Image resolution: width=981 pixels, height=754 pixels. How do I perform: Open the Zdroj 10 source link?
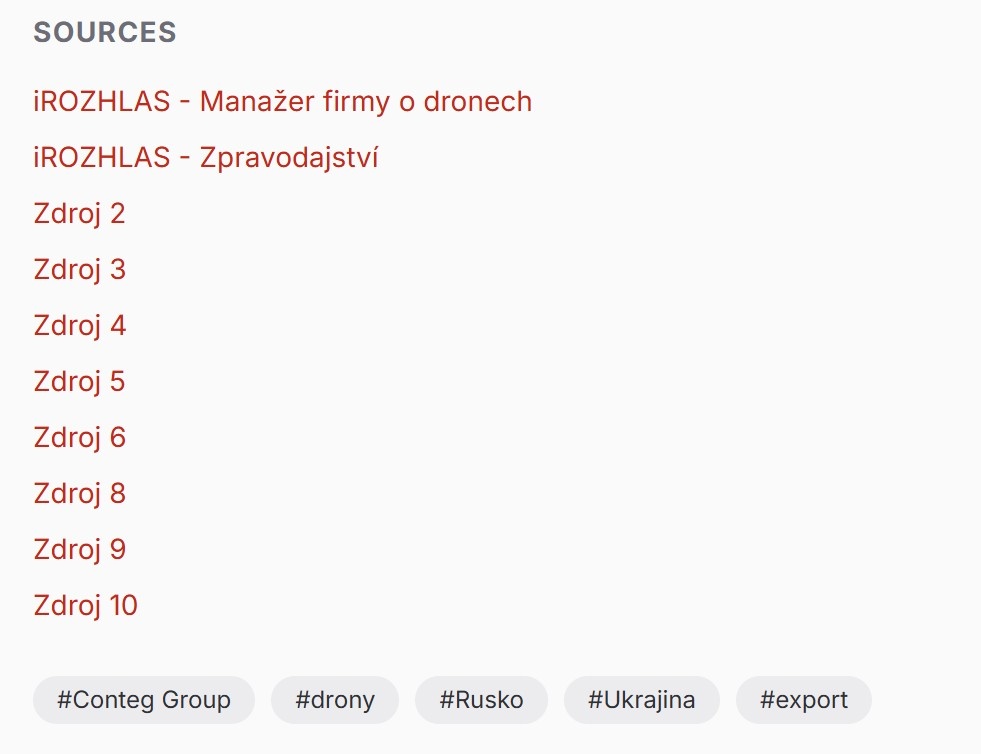[x=85, y=606]
